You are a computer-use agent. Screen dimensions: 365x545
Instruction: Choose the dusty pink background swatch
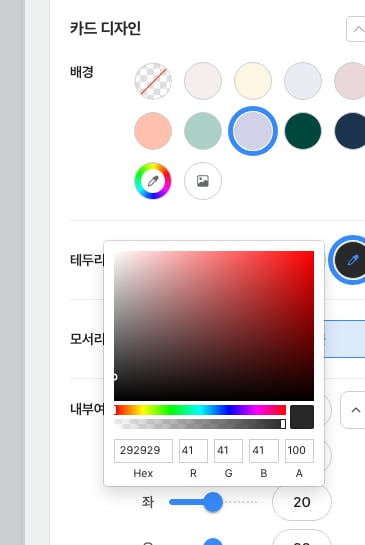pyautogui.click(x=350, y=81)
